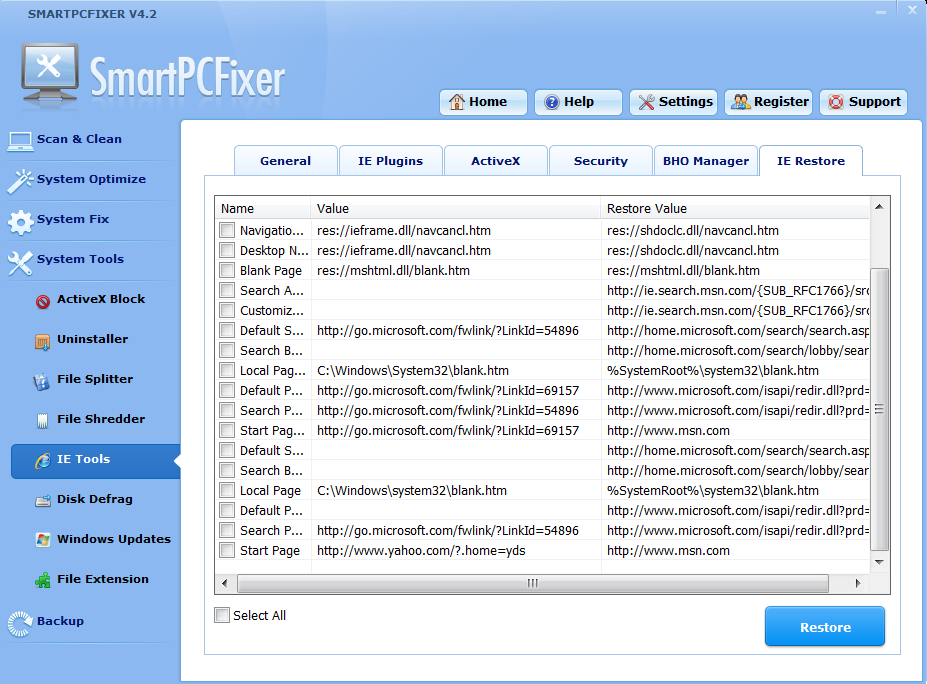Tick the Select All checkbox

click(222, 615)
